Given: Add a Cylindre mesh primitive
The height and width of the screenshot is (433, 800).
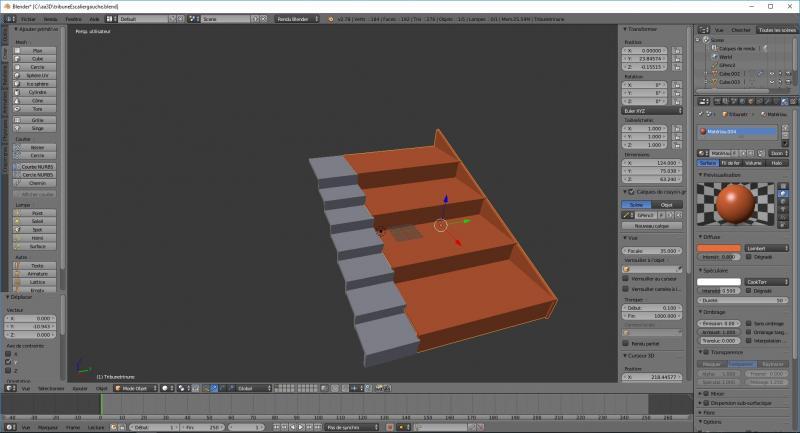Looking at the screenshot, I should click(x=38, y=92).
